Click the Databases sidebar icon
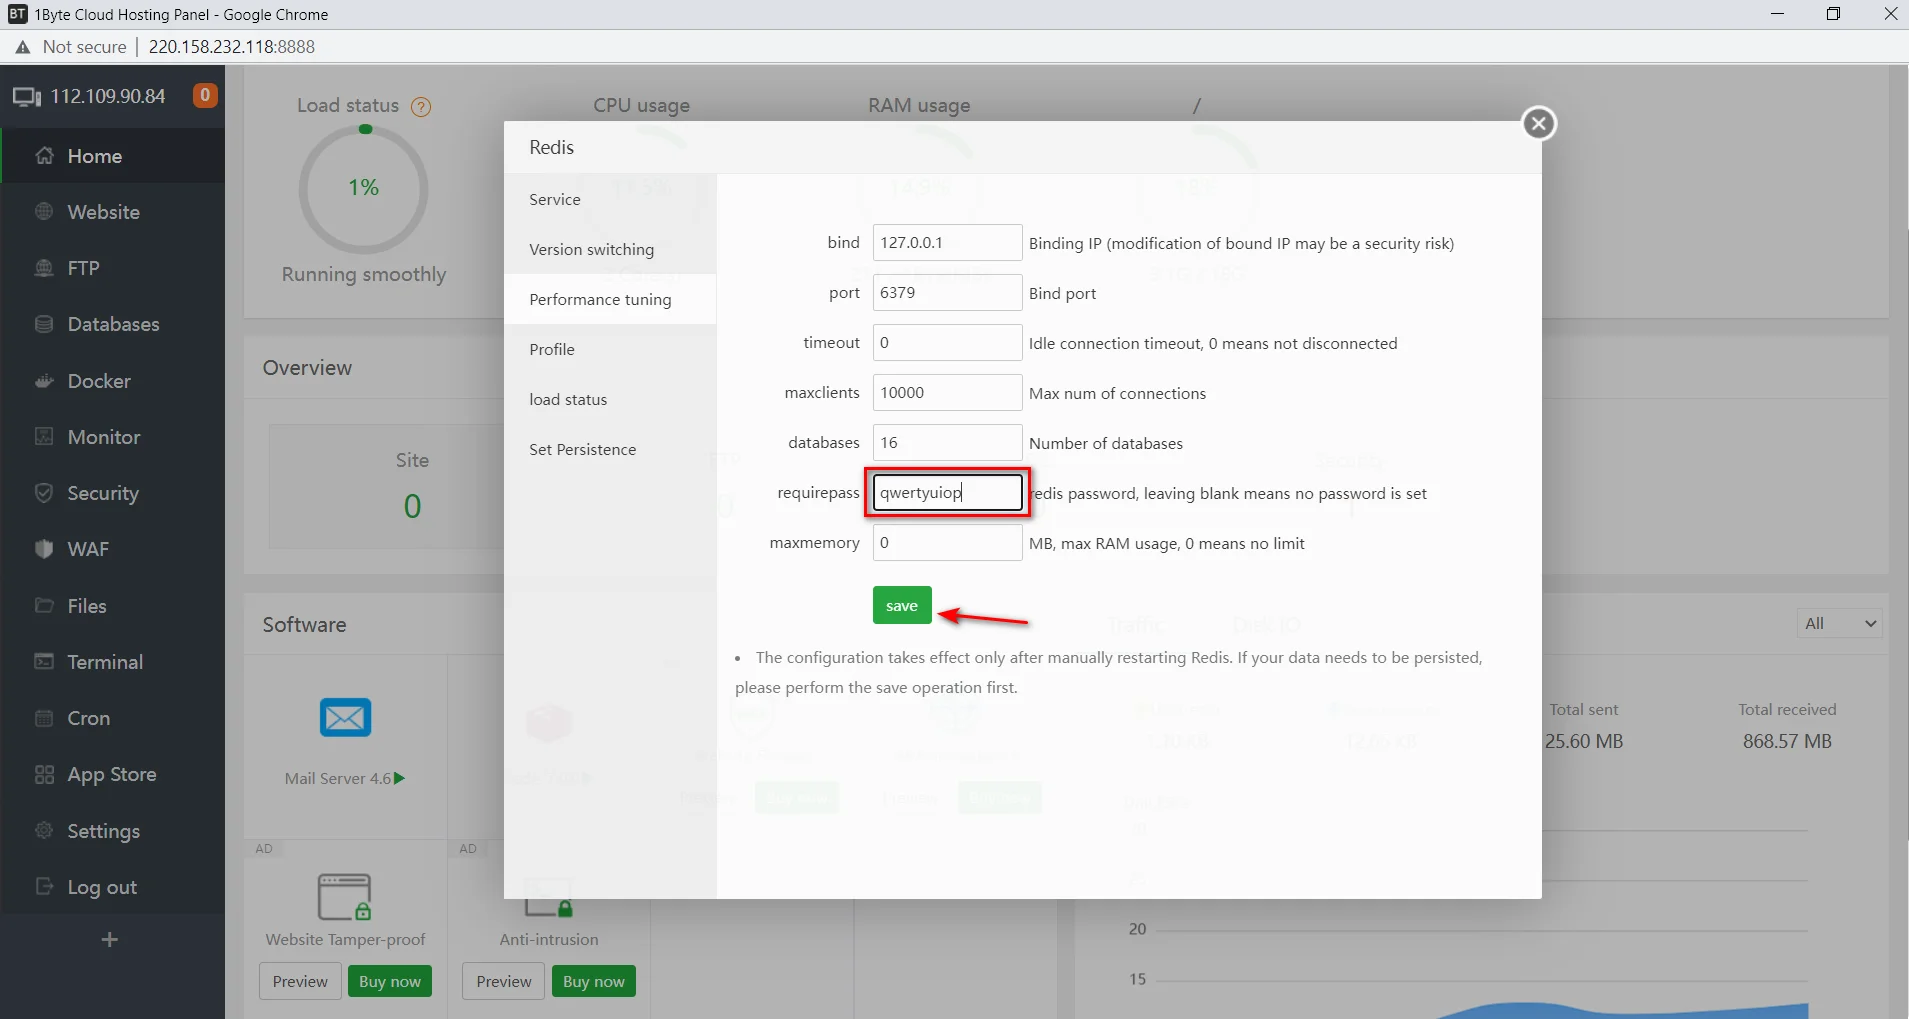 point(44,324)
